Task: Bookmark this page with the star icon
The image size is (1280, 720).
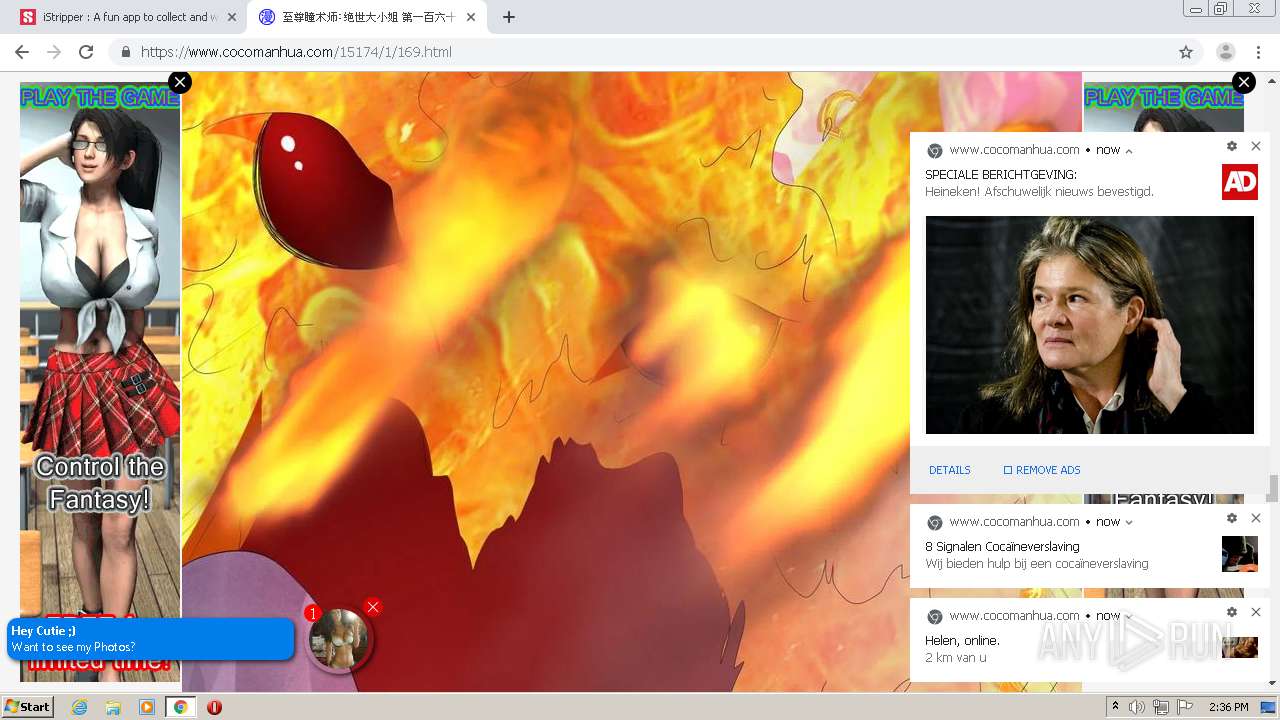Action: tap(1186, 52)
